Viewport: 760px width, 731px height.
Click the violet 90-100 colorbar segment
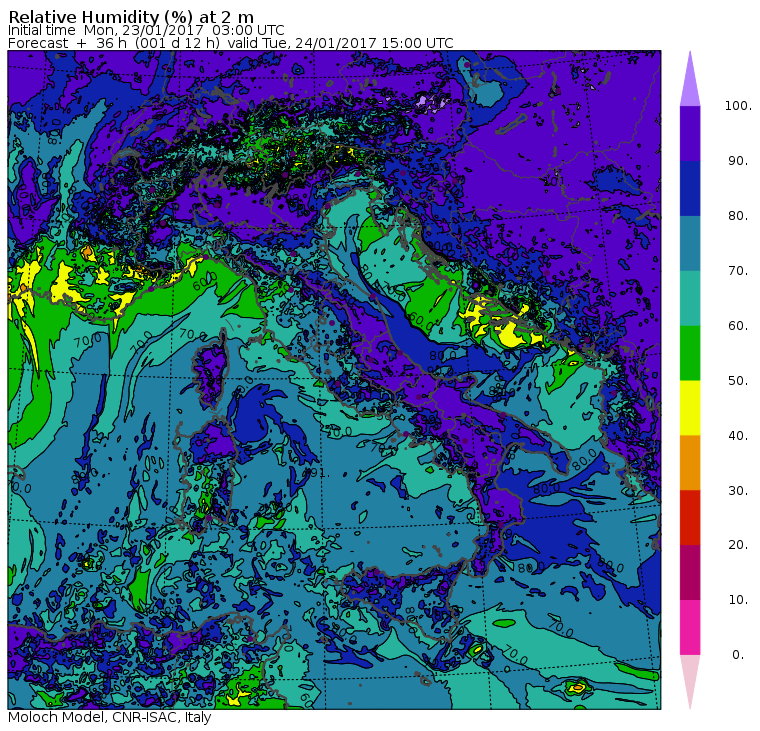pyautogui.click(x=690, y=133)
